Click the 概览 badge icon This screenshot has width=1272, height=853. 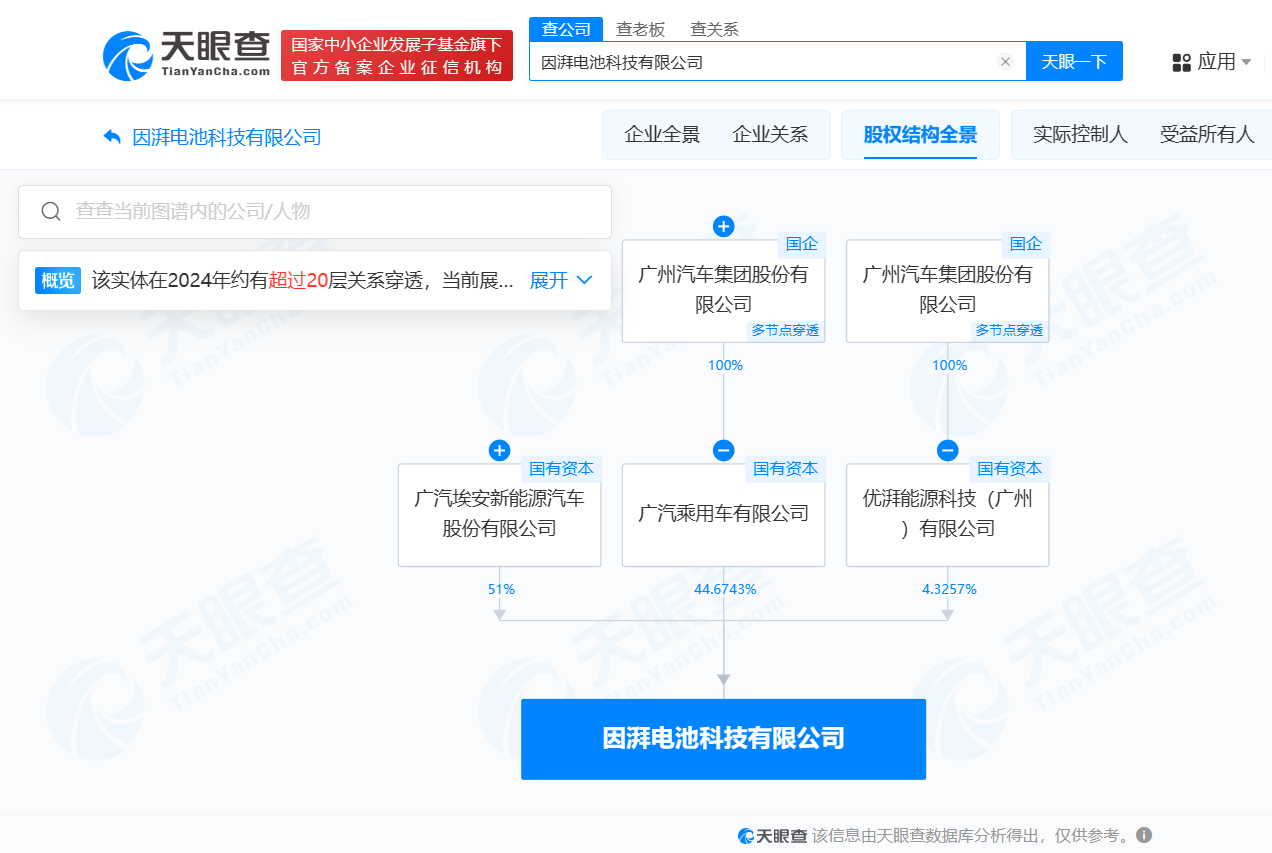pos(57,281)
